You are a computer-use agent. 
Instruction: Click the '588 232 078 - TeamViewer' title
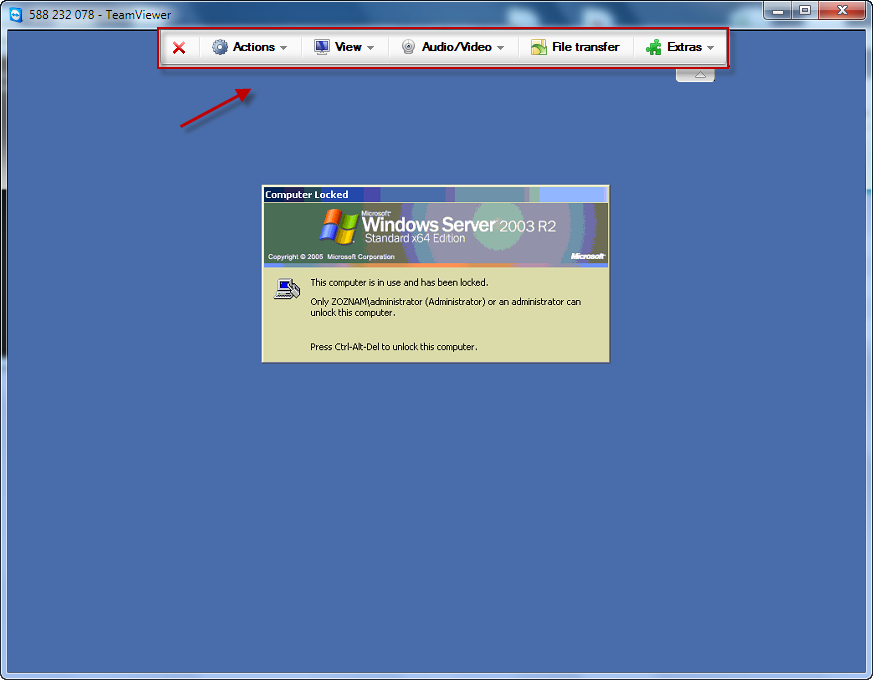[100, 14]
